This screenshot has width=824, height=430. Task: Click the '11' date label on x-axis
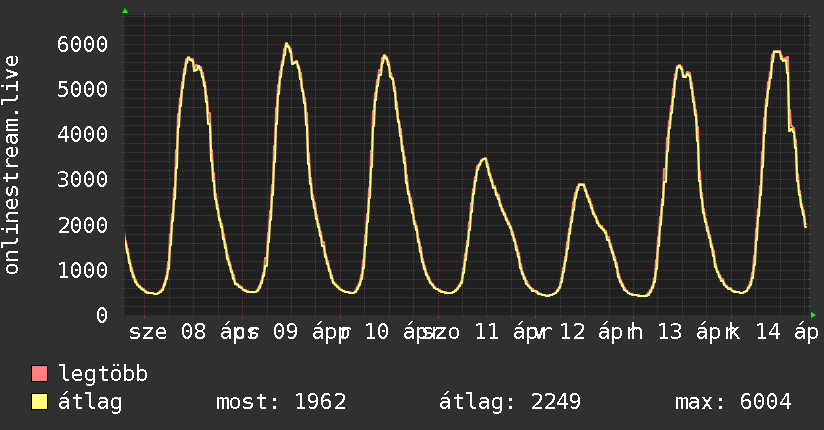tap(487, 332)
